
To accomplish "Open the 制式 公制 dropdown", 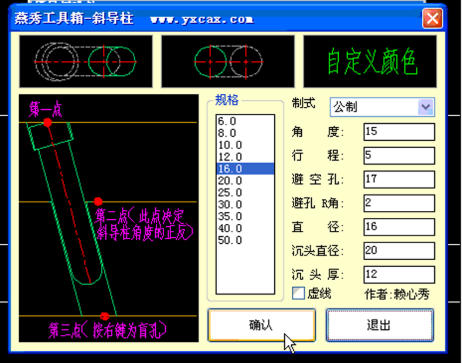I will [382, 107].
